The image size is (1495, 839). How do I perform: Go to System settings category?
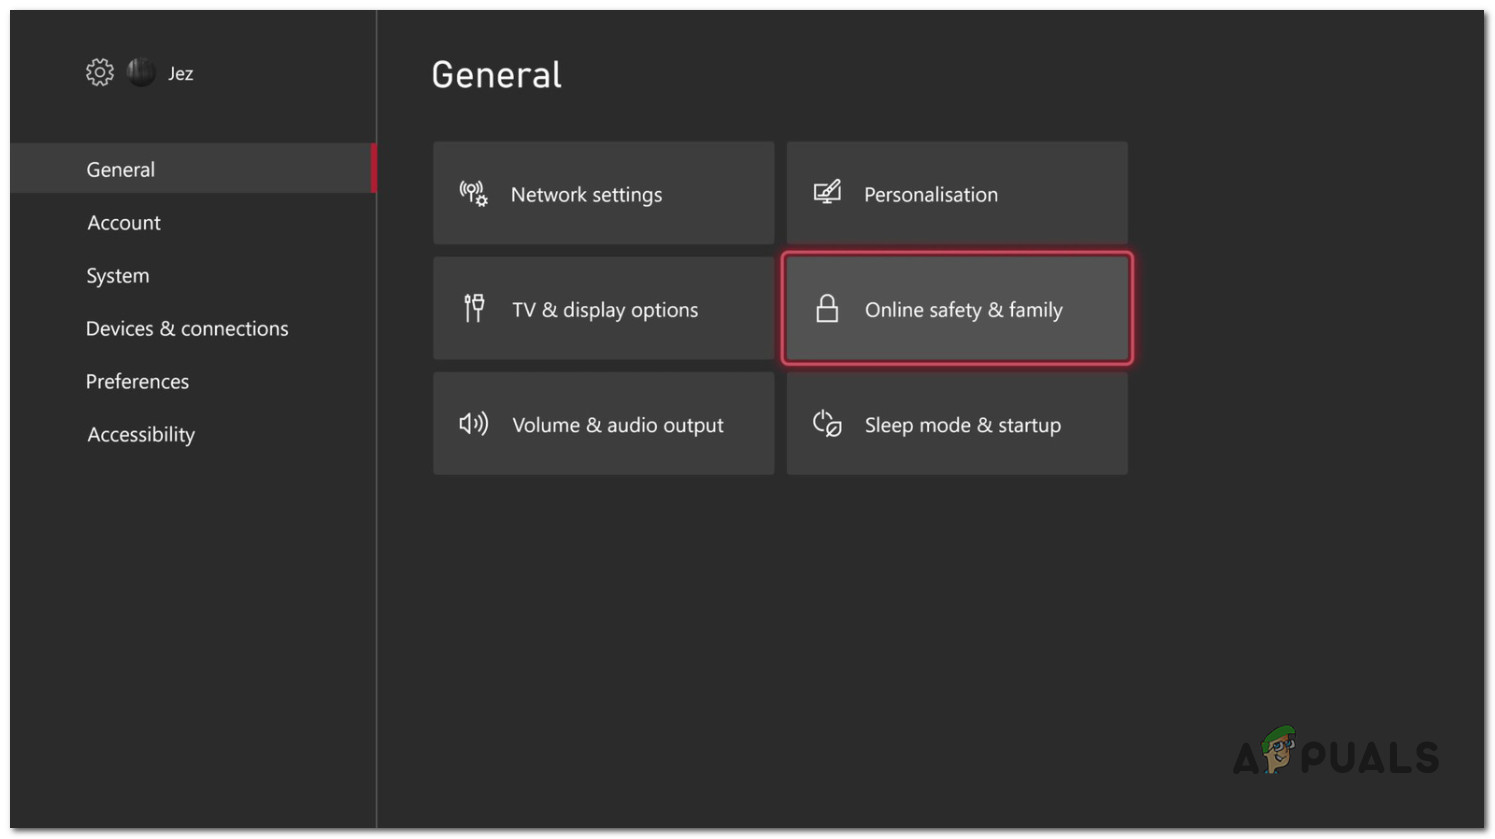118,275
